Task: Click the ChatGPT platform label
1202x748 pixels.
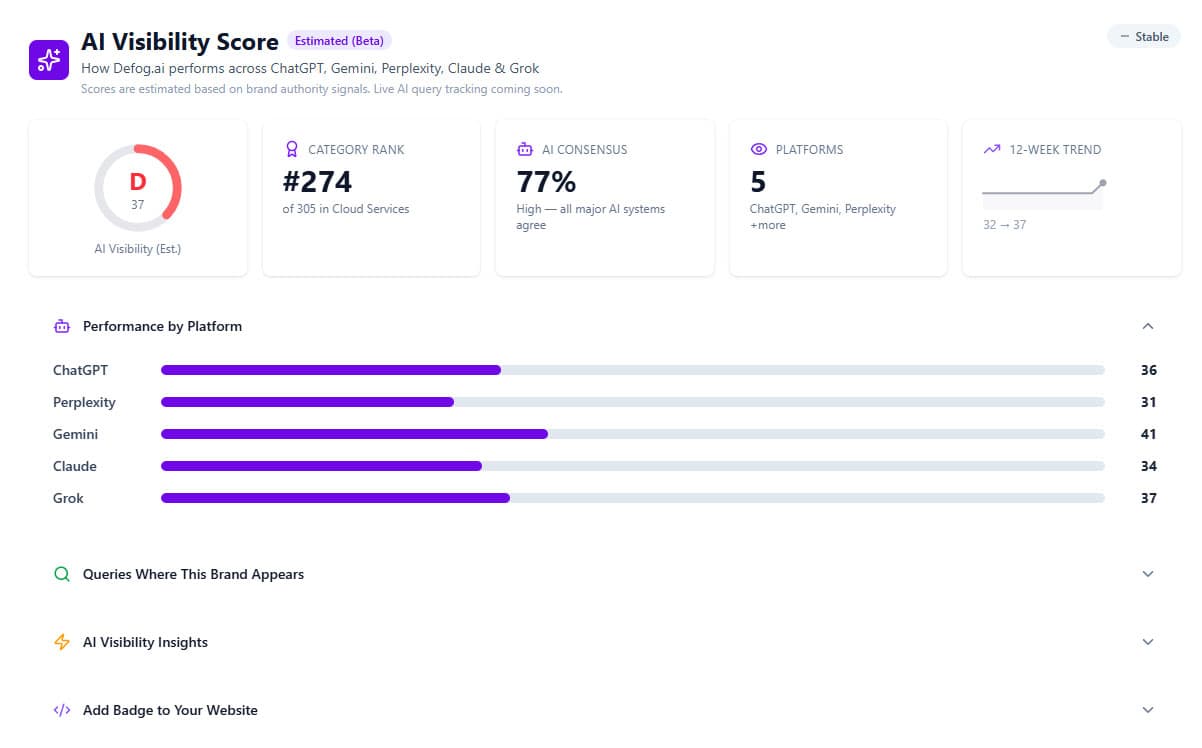Action: click(80, 370)
